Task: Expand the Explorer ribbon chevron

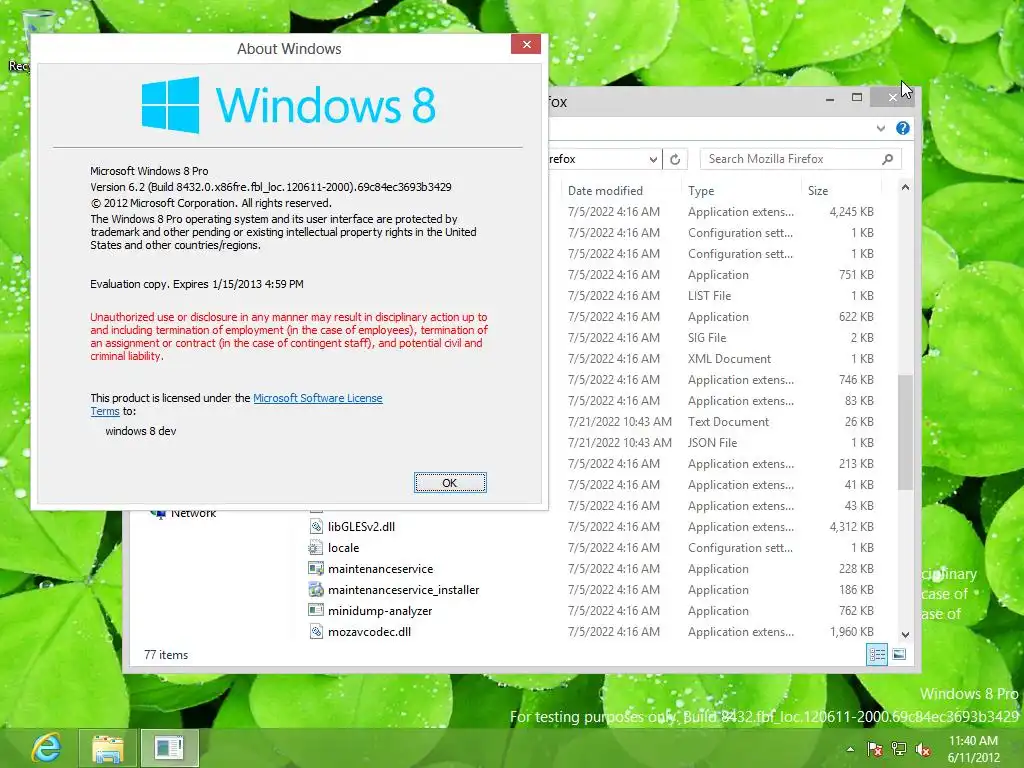Action: pos(880,128)
